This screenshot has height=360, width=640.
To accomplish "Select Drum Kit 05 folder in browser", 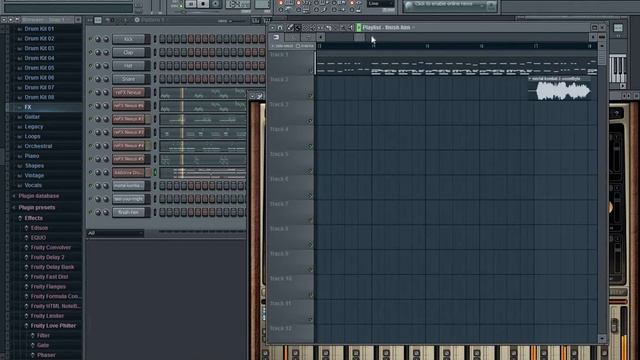I will point(39,68).
